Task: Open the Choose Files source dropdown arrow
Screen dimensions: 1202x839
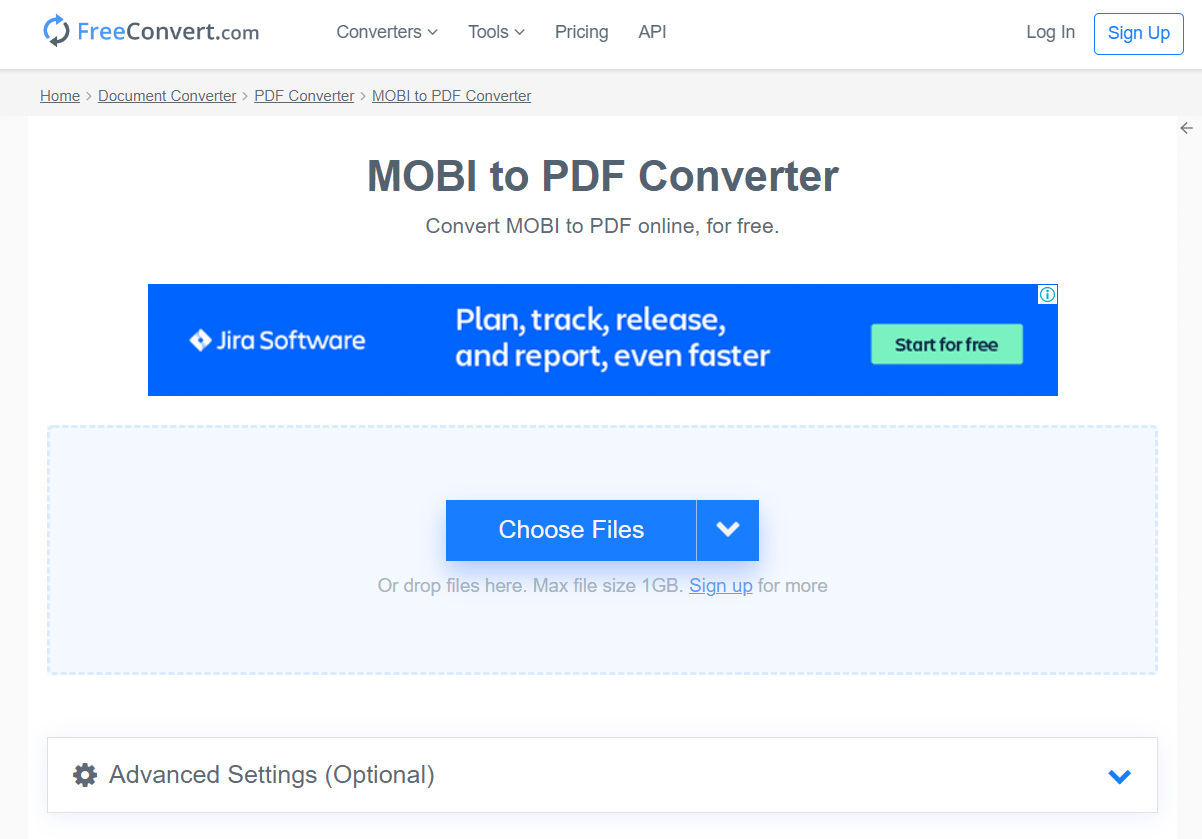Action: pos(727,530)
